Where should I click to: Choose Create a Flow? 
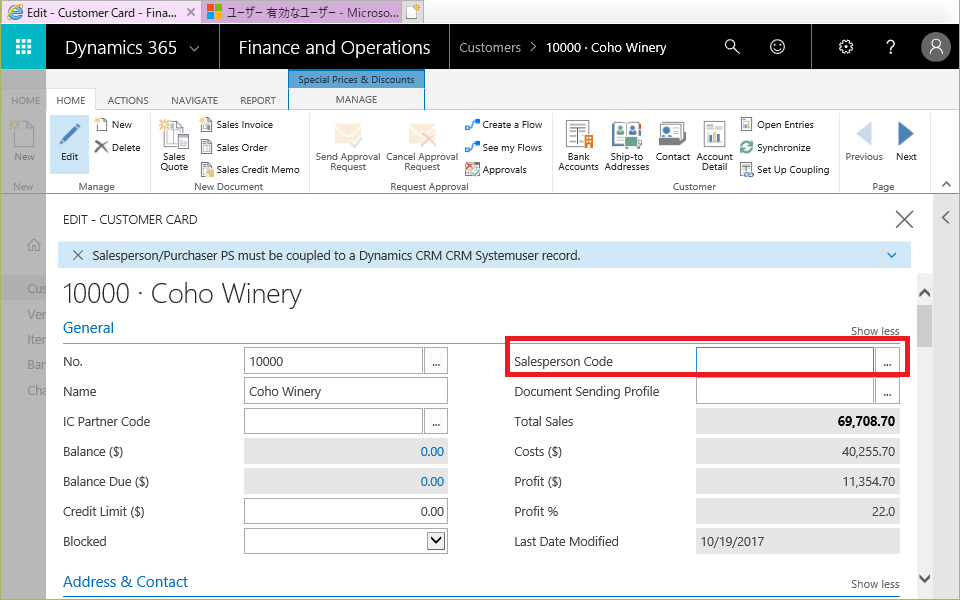pos(503,124)
